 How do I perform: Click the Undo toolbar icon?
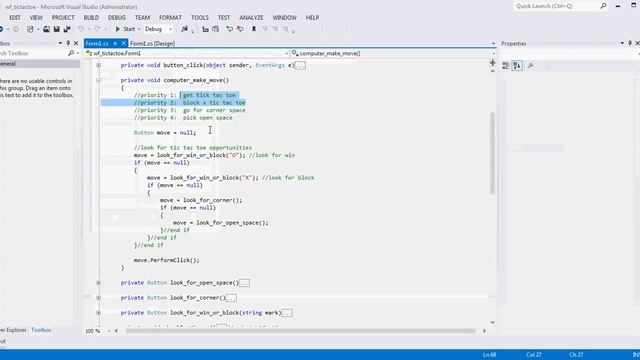81,29
